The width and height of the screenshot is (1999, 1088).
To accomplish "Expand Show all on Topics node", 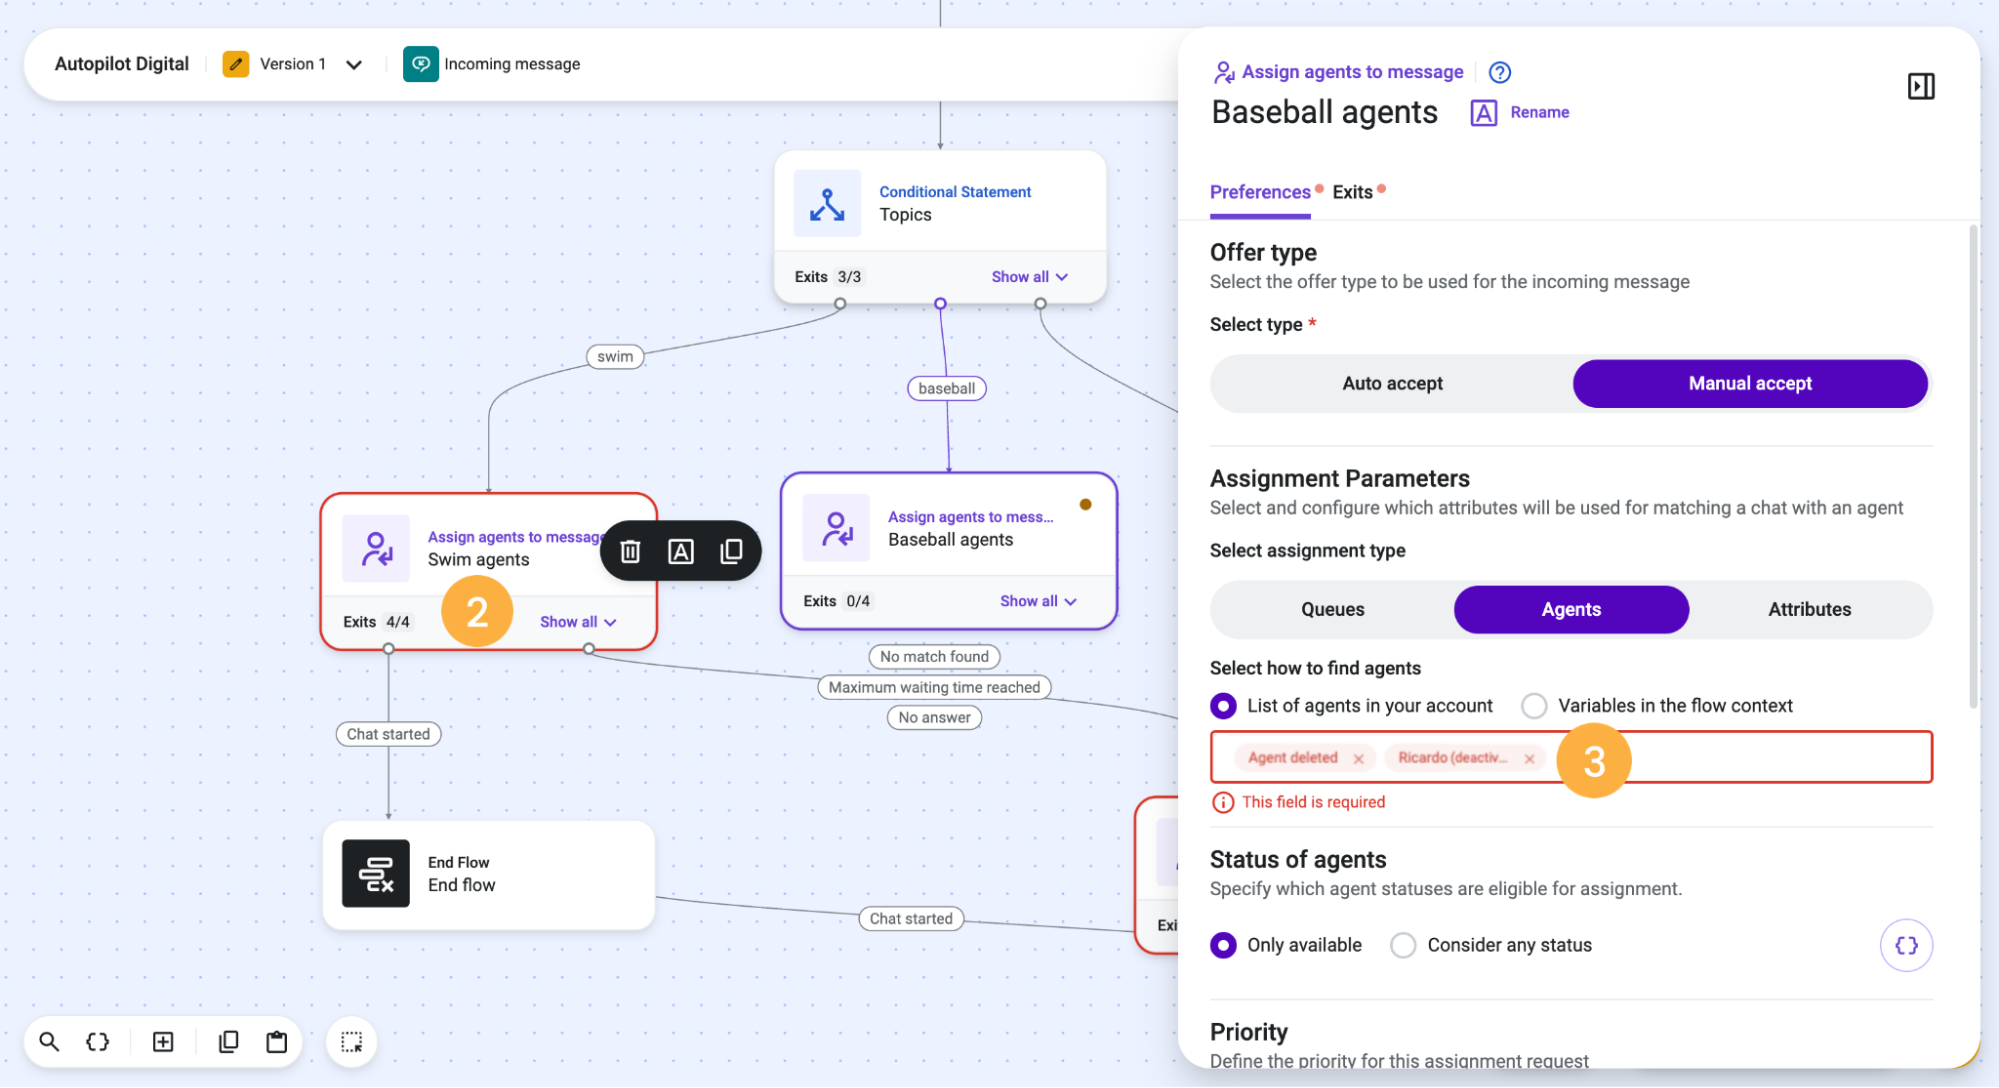I will (1030, 277).
